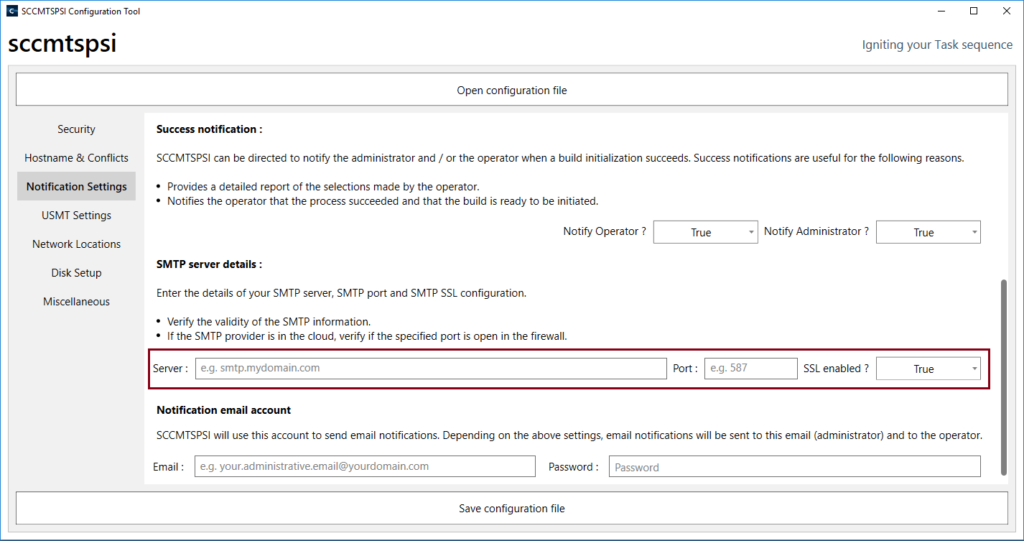
Task: Click the SCCMTSPSI app icon in title bar
Action: point(11,11)
